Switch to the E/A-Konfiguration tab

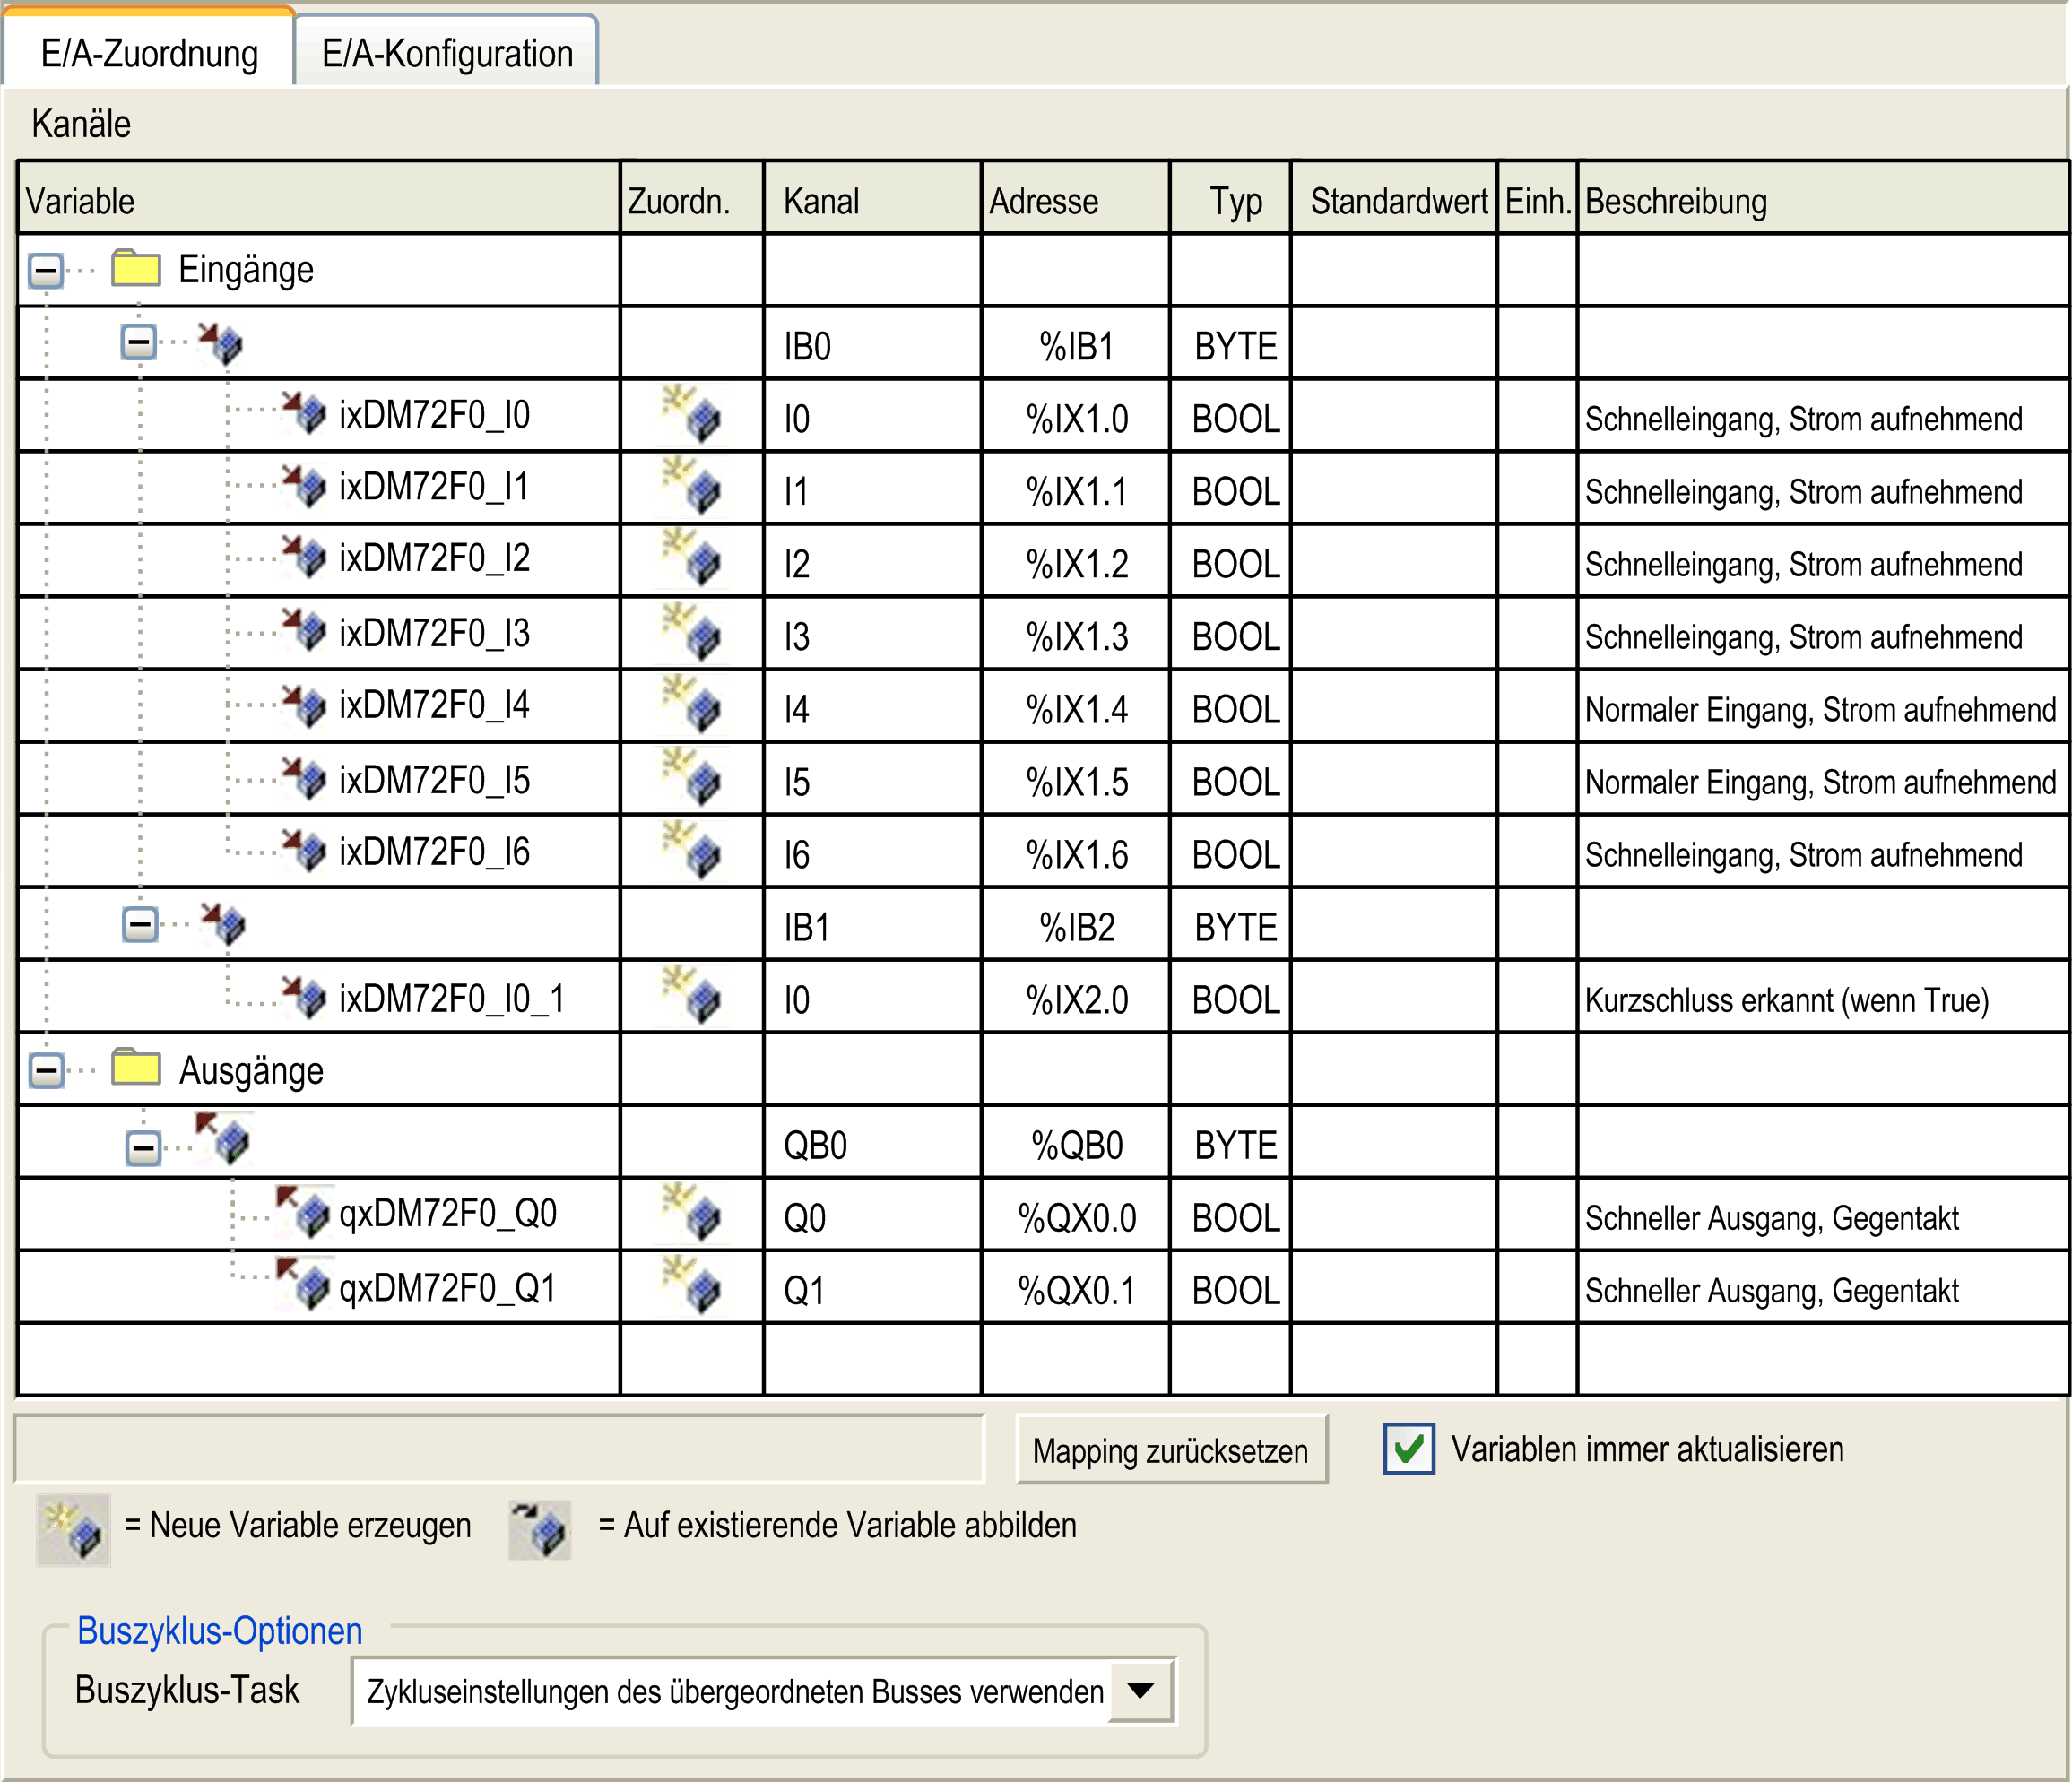pos(446,52)
